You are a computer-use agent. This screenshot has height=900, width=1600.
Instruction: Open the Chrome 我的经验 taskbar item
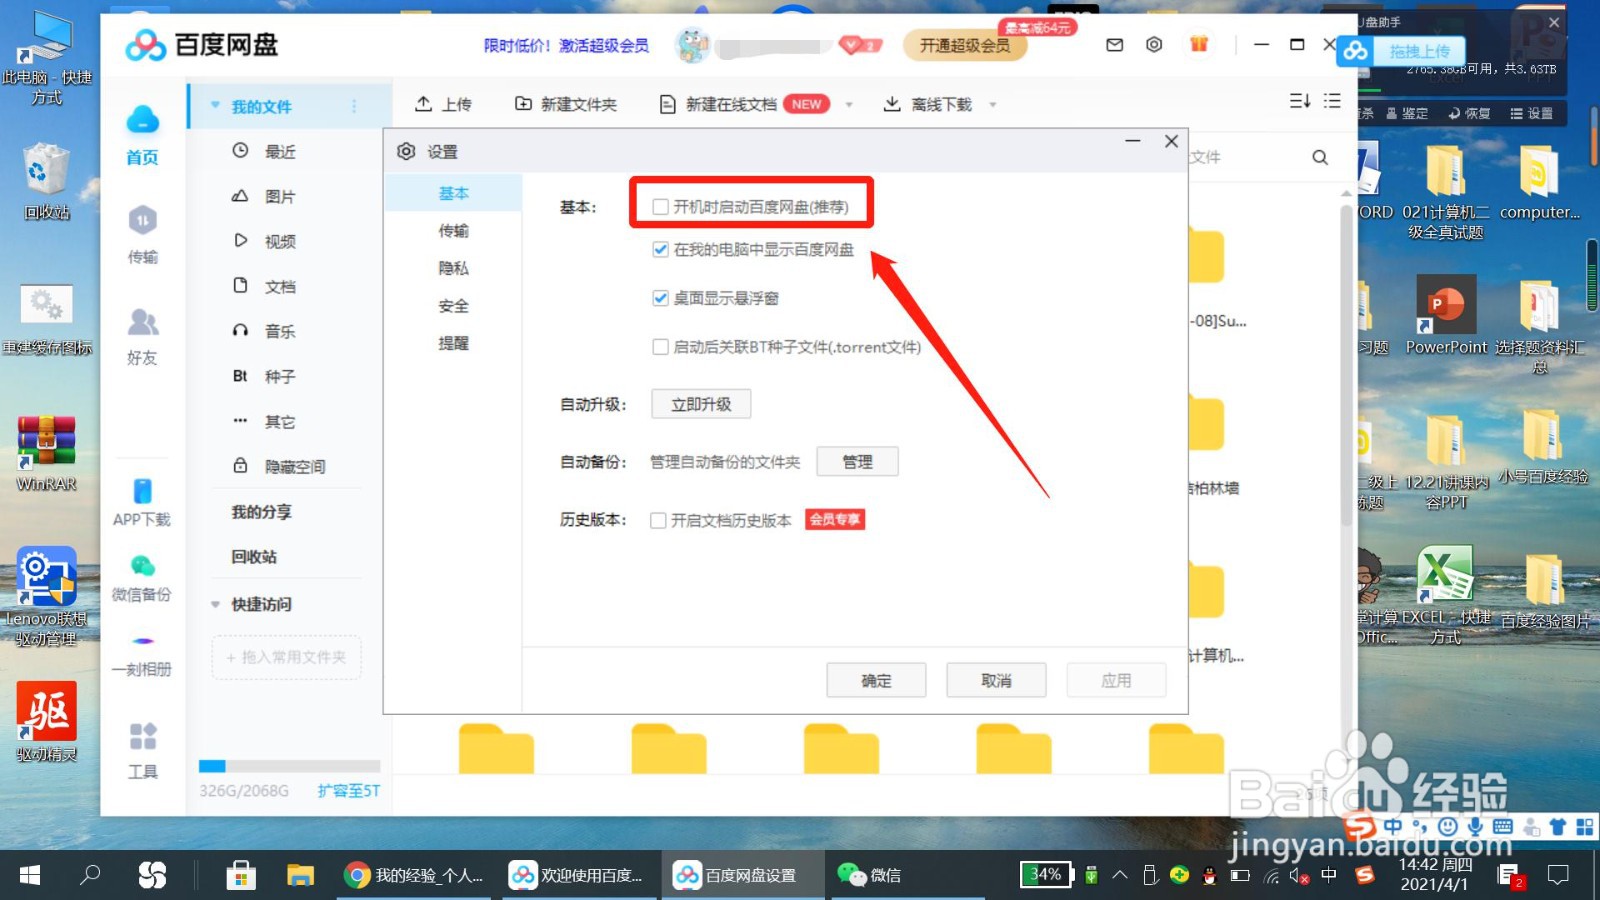coord(414,875)
